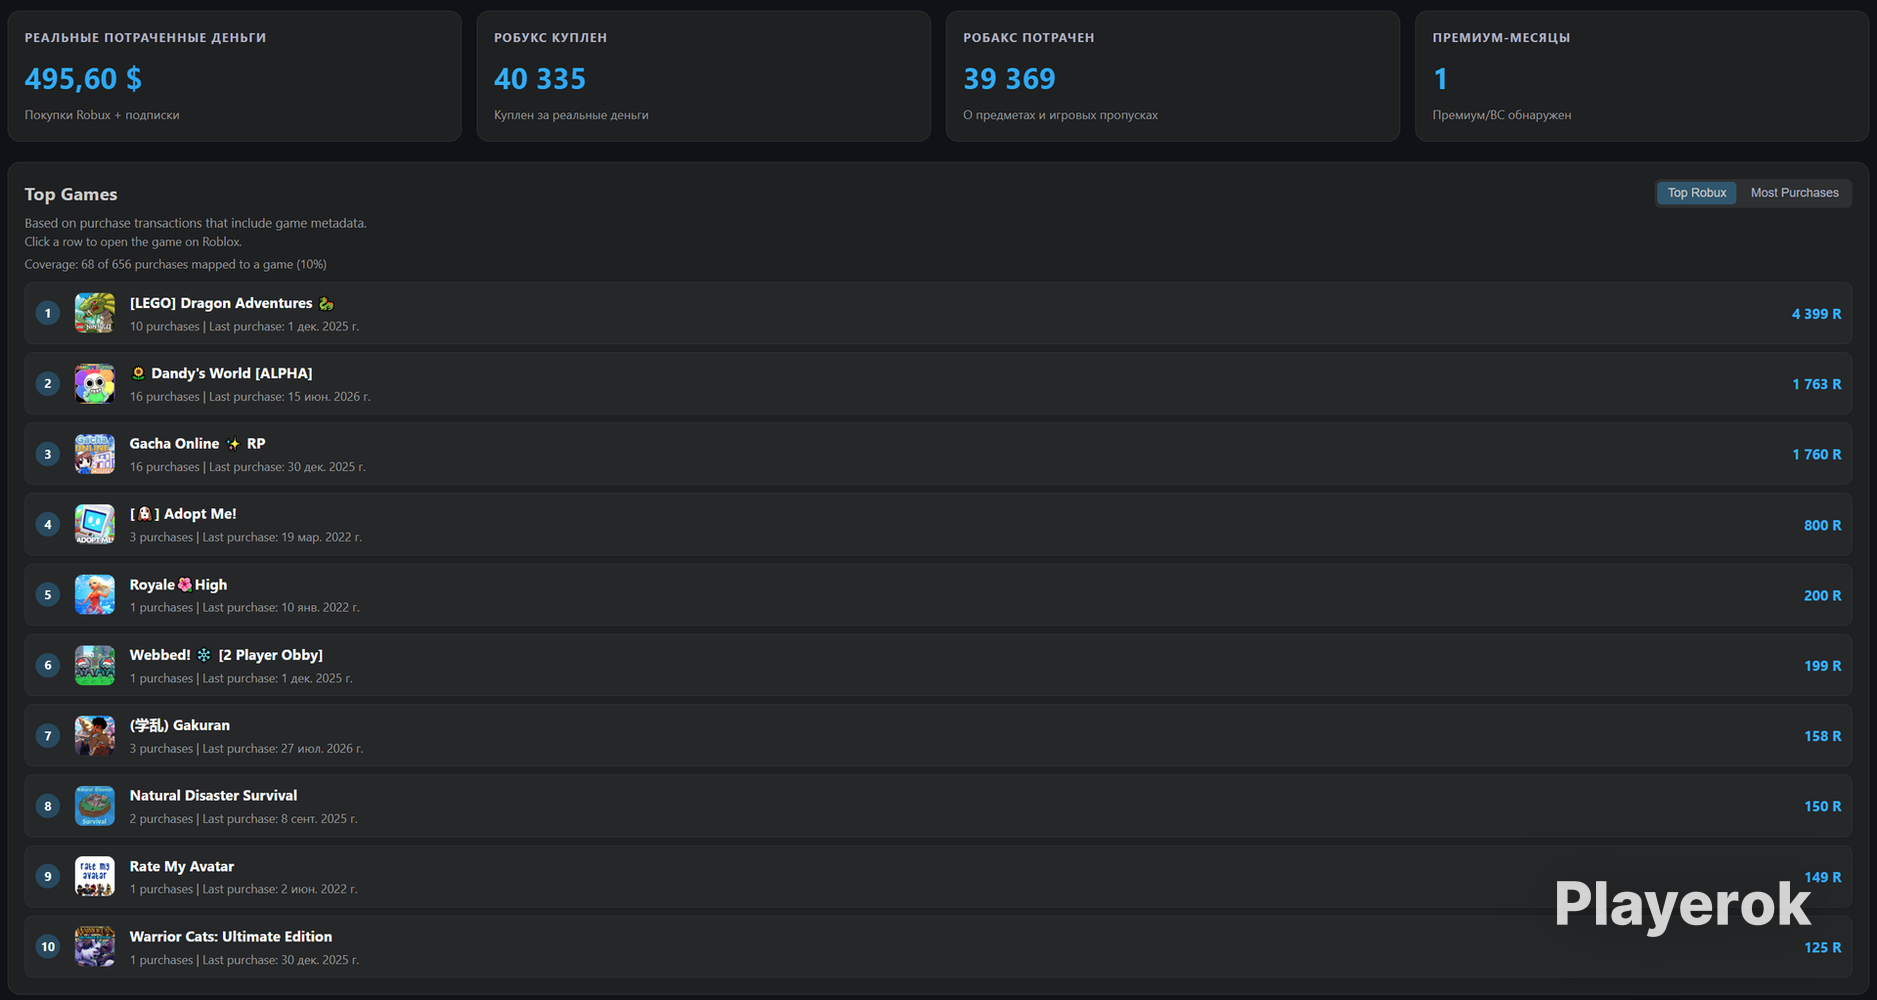The height and width of the screenshot is (1000, 1877).
Task: Open the Gakuran title
Action: point(180,725)
